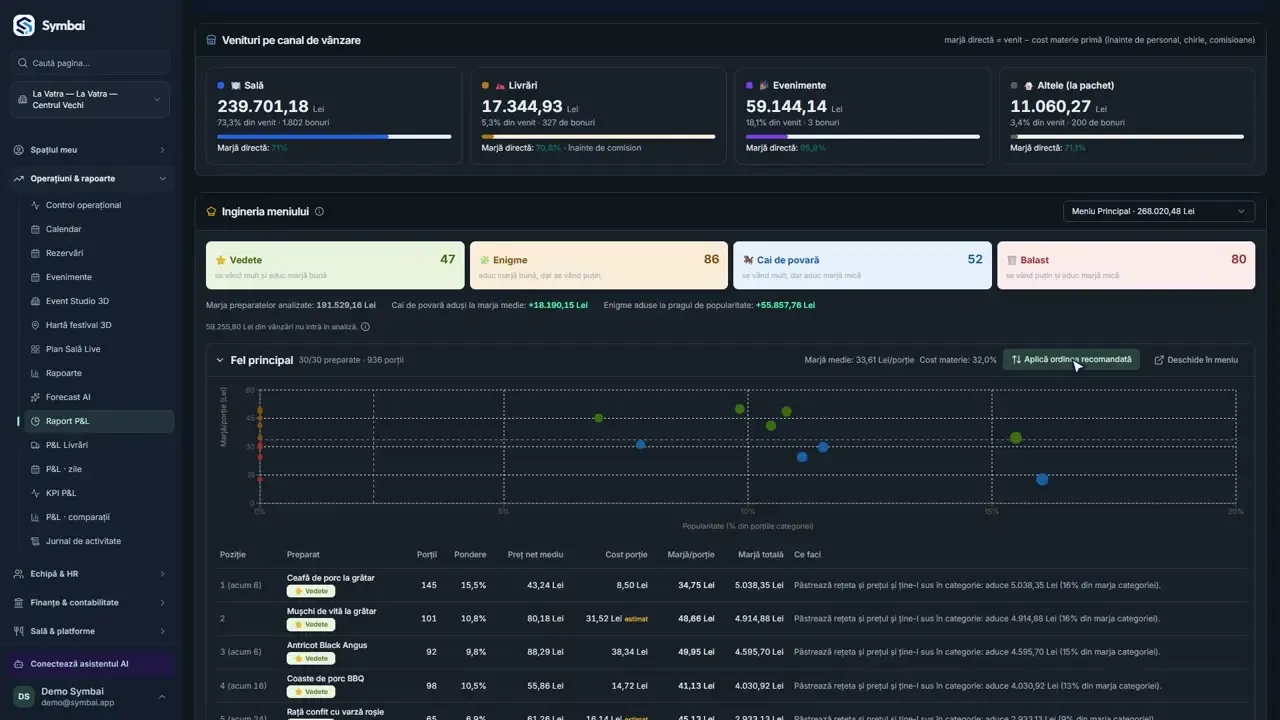The width and height of the screenshot is (1280, 720).
Task: Click the Evenimente revenue progress bar
Action: point(863,137)
